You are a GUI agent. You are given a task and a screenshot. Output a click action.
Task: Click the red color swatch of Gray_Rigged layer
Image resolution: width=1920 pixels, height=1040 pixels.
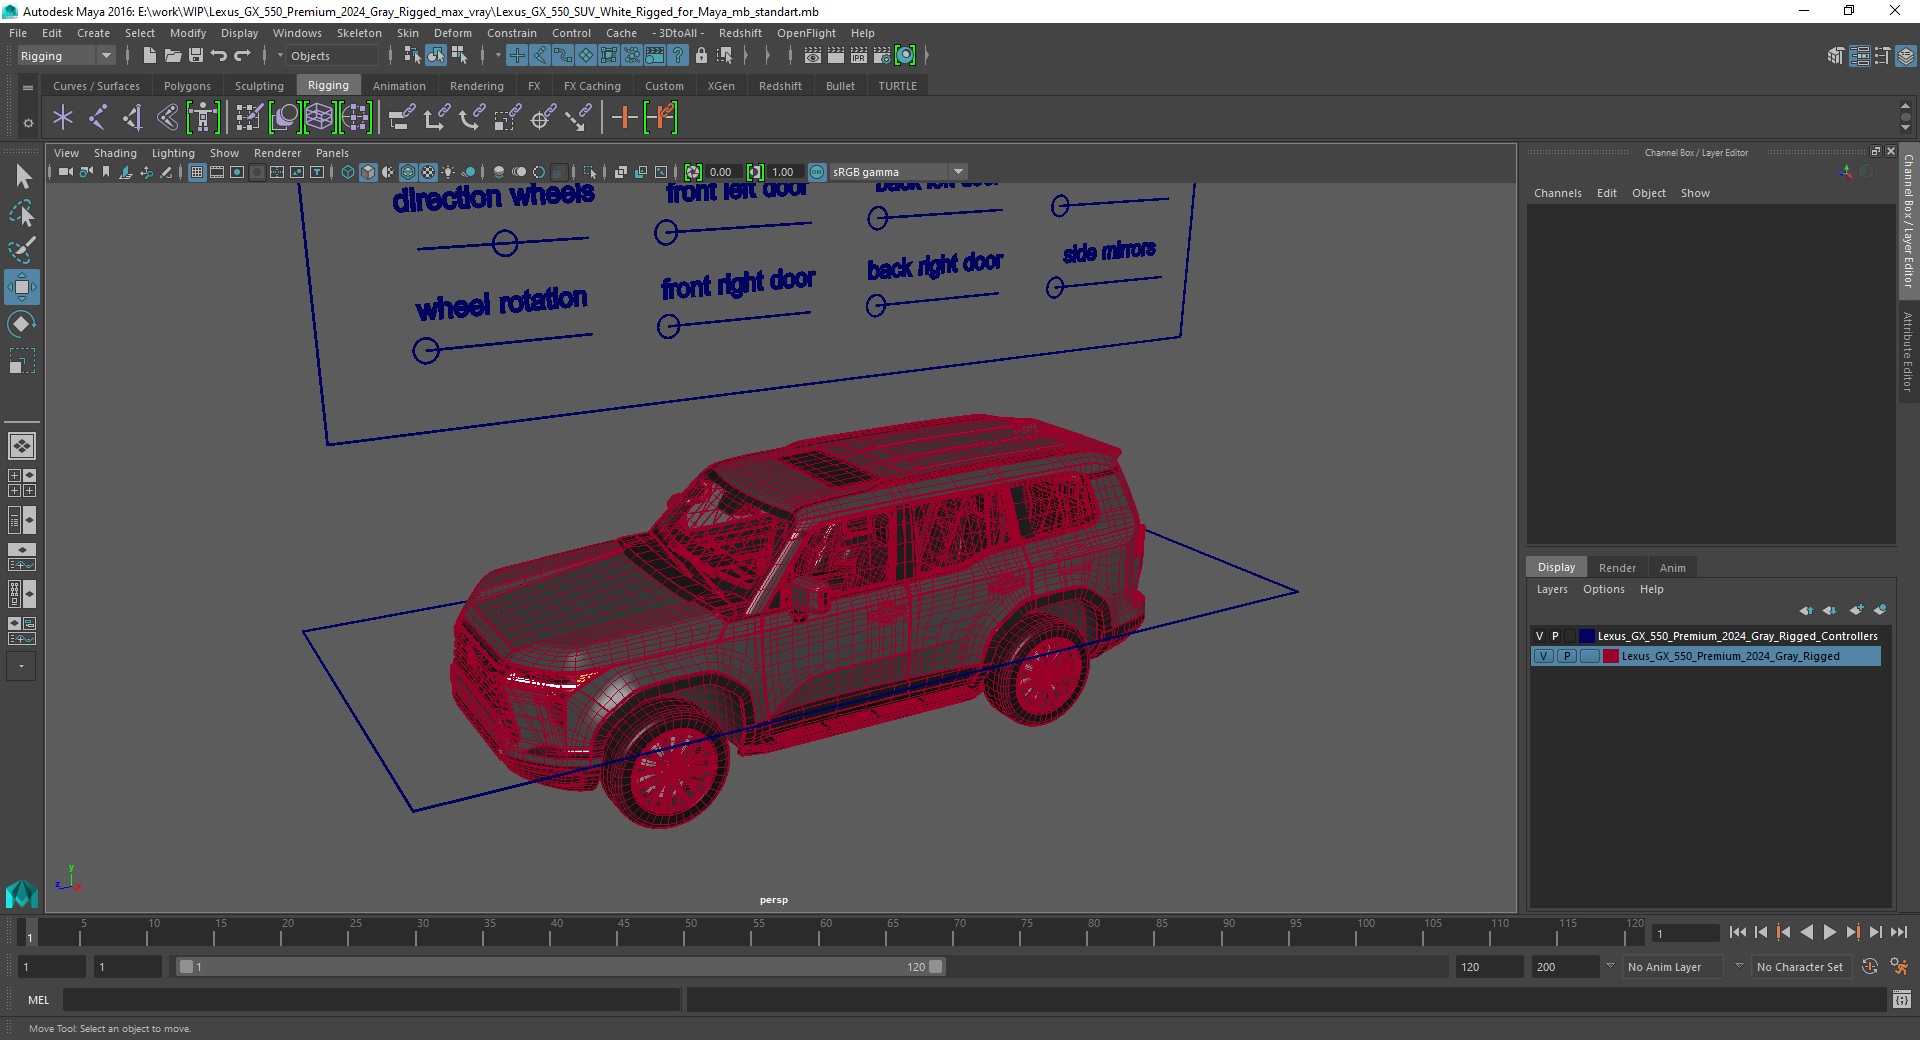pos(1610,656)
